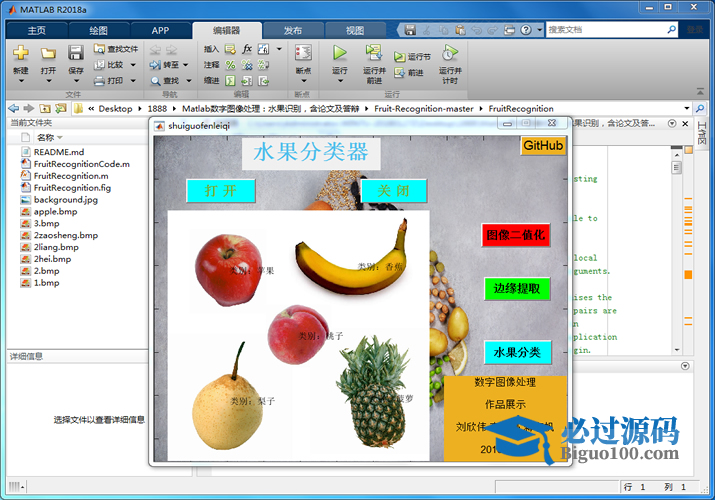Open the folder path address dropdown
This screenshot has height=500, width=715.
[x=688, y=108]
